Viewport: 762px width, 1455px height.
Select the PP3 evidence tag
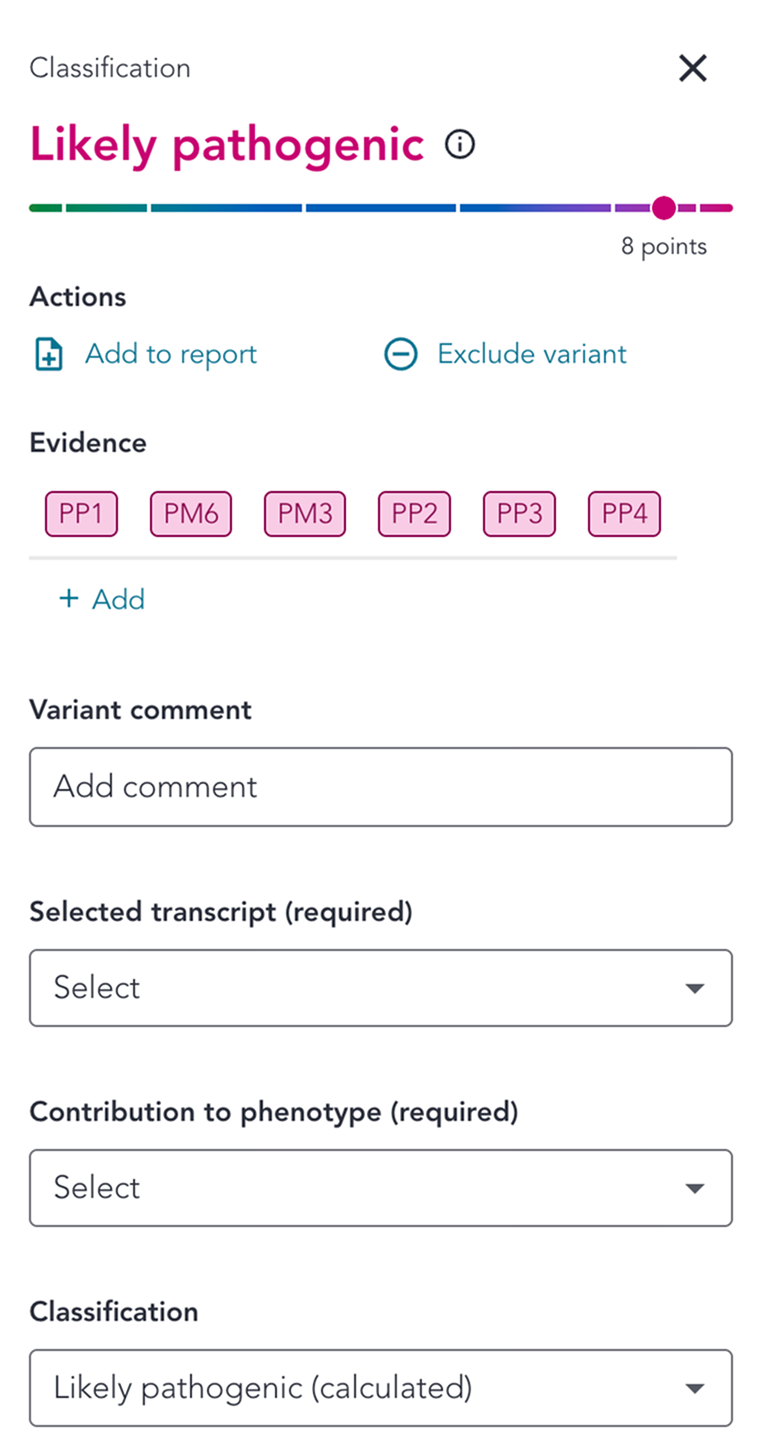519,514
